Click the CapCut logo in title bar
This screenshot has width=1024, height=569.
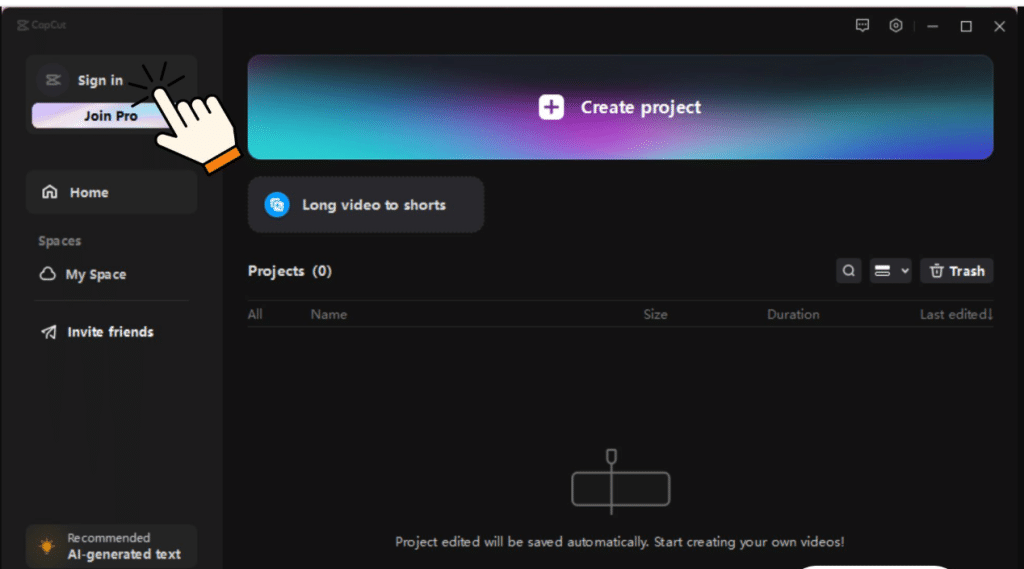41,25
